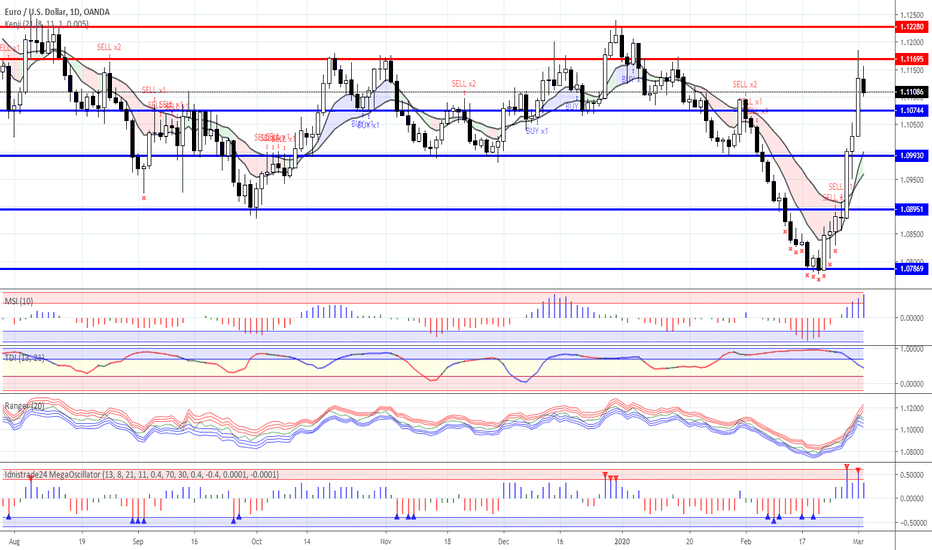Click the red triangle on MegaOscillator far right
This screenshot has width=932, height=550.
858,470
